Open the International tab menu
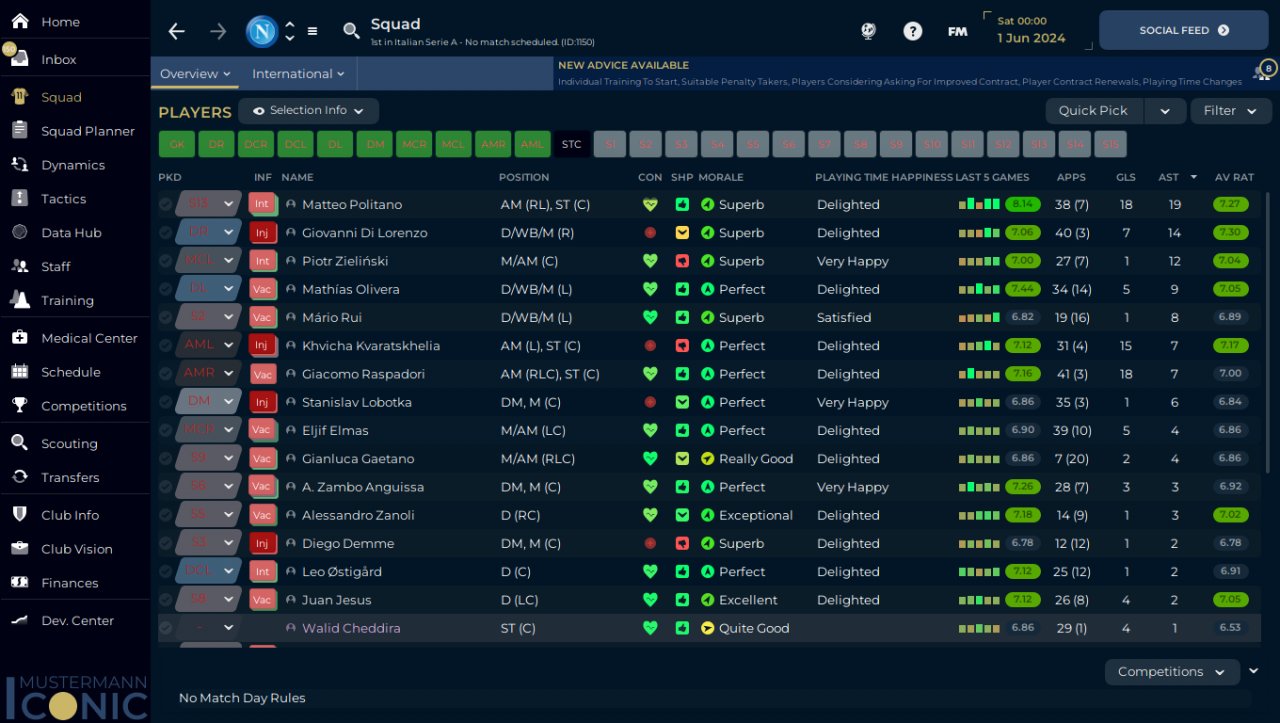Image resolution: width=1280 pixels, height=723 pixels. click(298, 74)
